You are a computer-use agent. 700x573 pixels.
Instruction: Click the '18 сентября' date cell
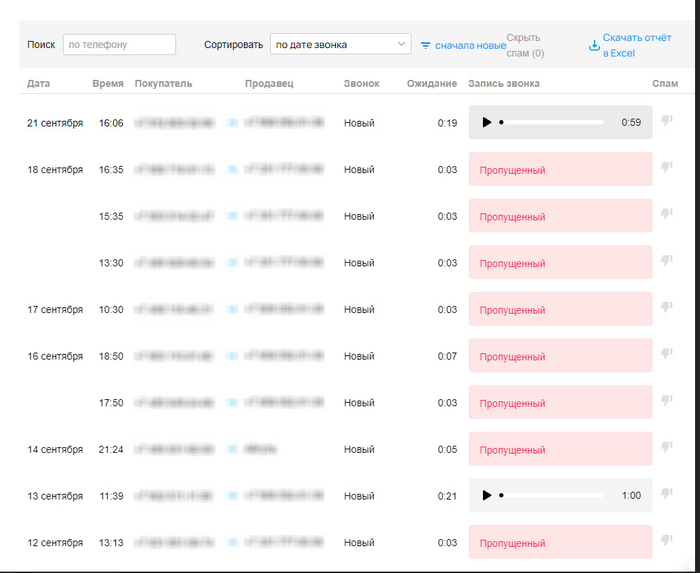[x=55, y=170]
